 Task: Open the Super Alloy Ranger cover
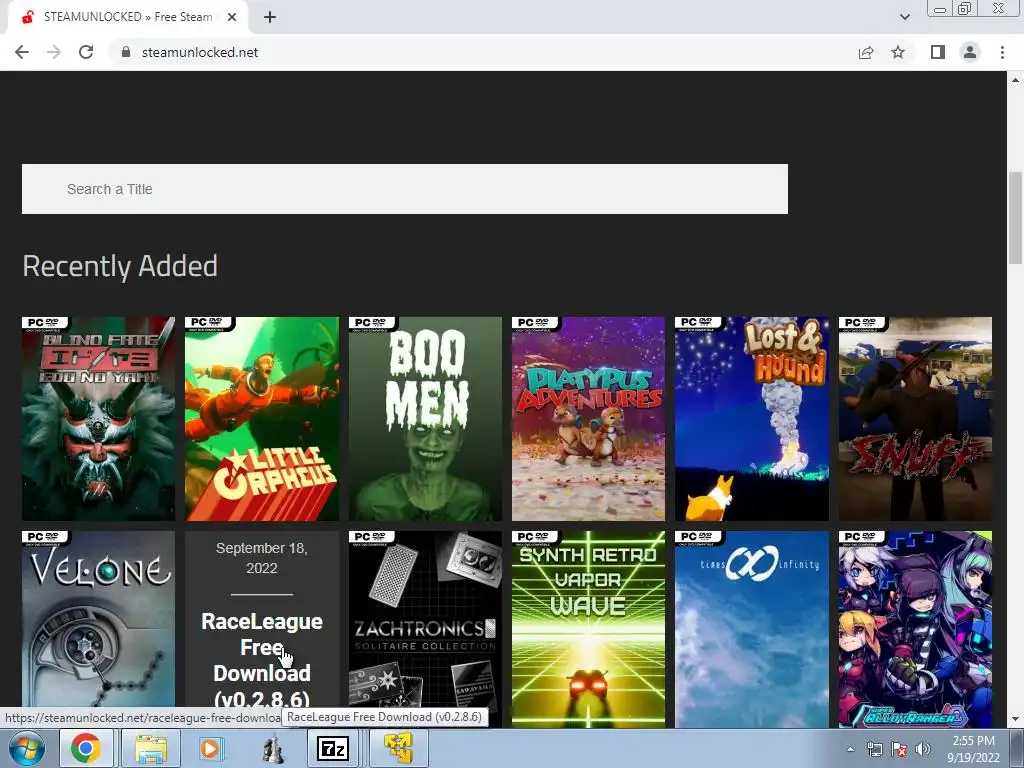[915, 629]
